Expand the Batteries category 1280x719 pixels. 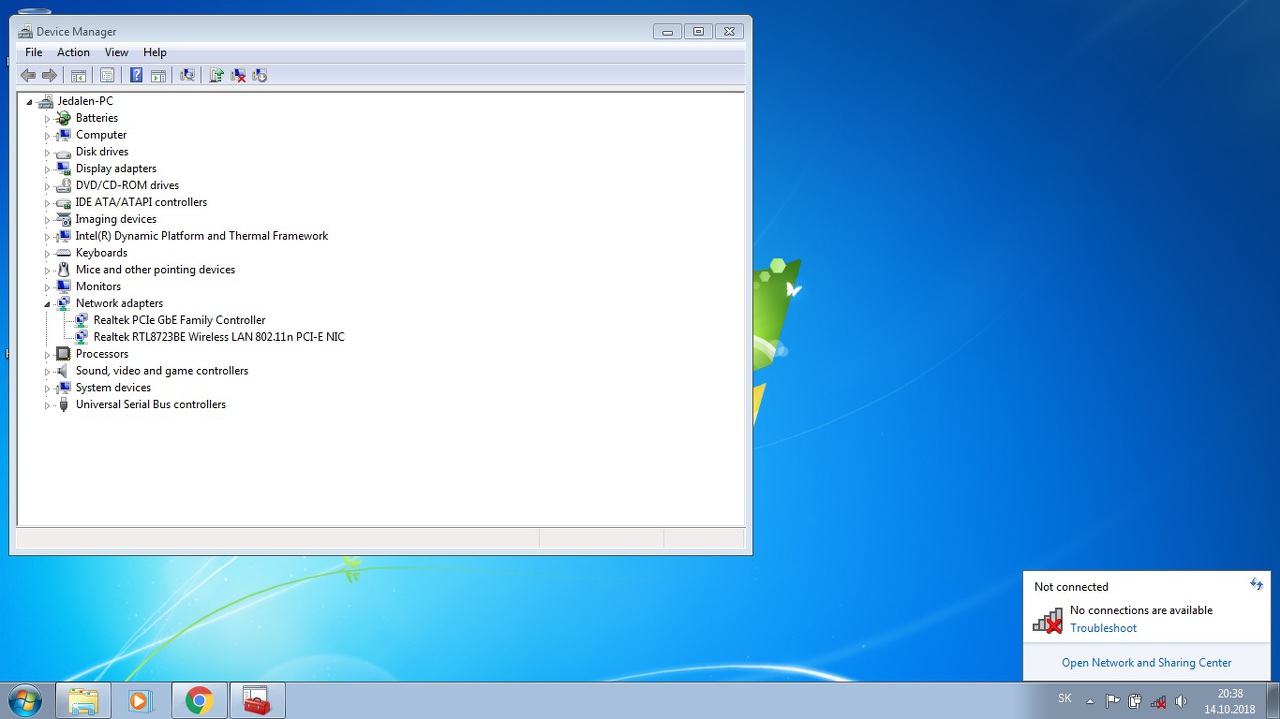coord(47,119)
